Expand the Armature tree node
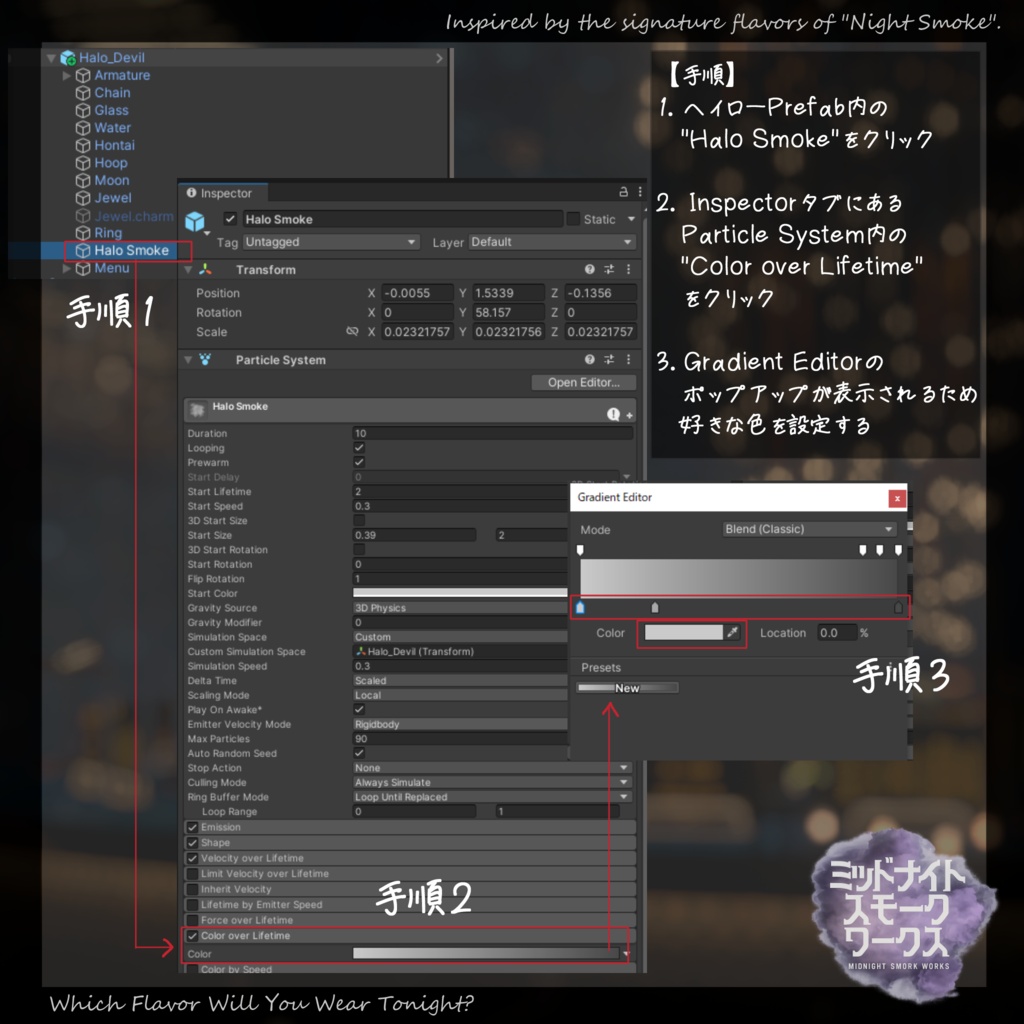Screen dimensions: 1024x1024 click(66, 76)
